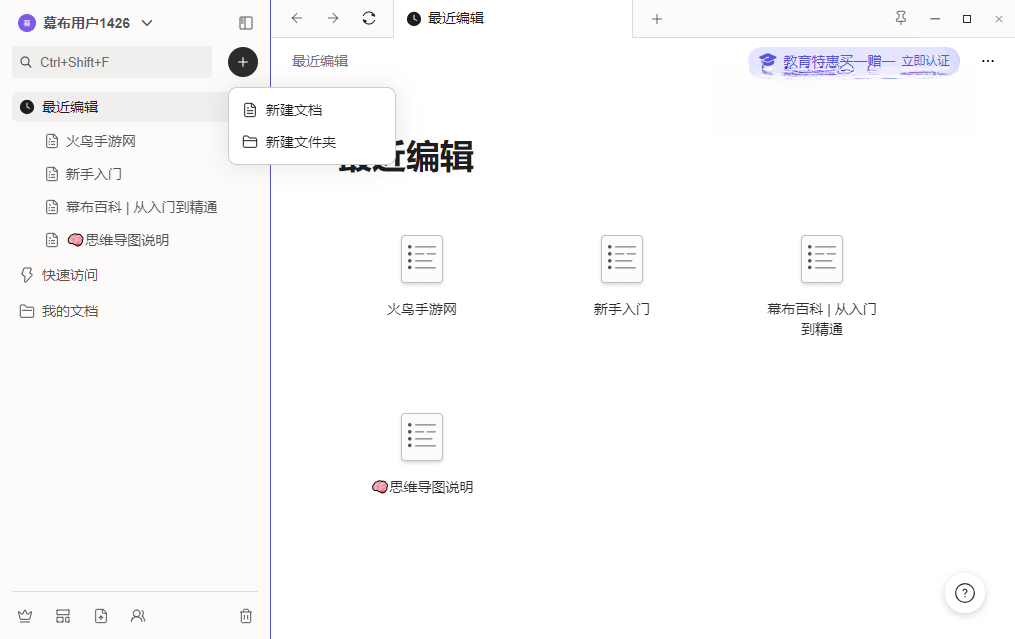Open the template store icon in bottom bar
This screenshot has width=1015, height=639.
[63, 616]
